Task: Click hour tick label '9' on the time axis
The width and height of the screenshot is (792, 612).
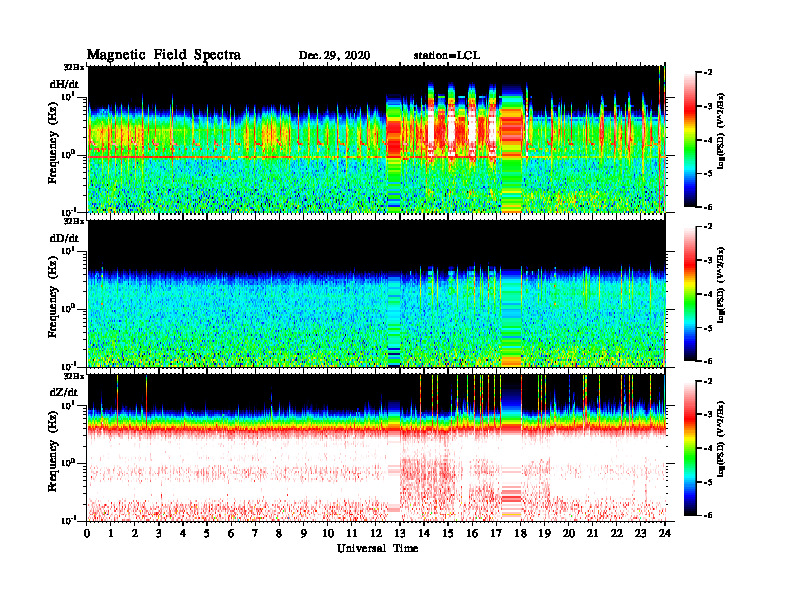Action: click(304, 533)
